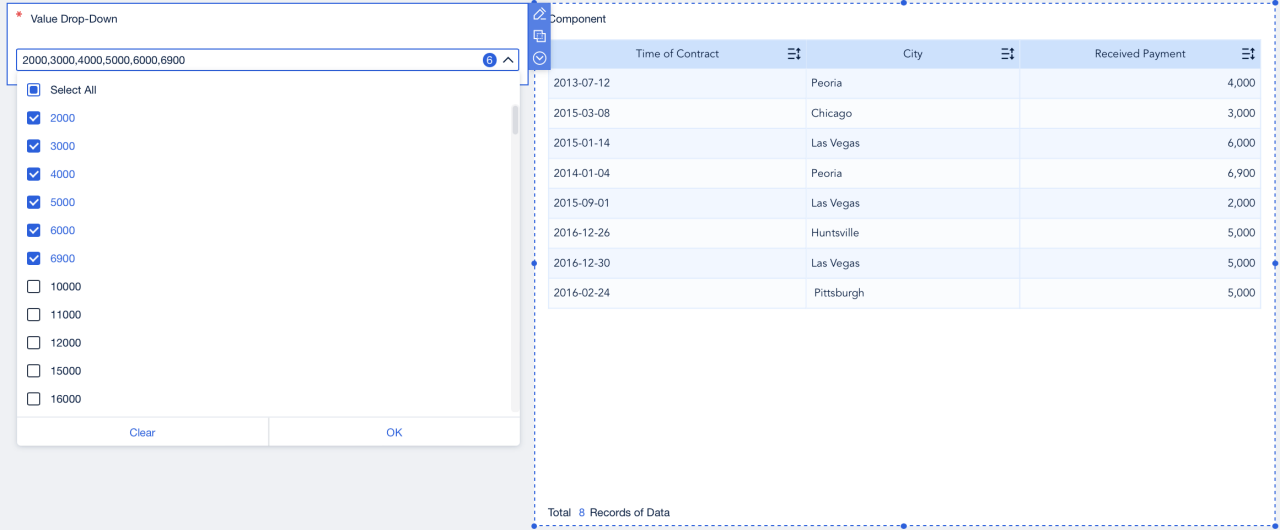
Task: Uncheck the 4000 checkbox
Action: [34, 174]
